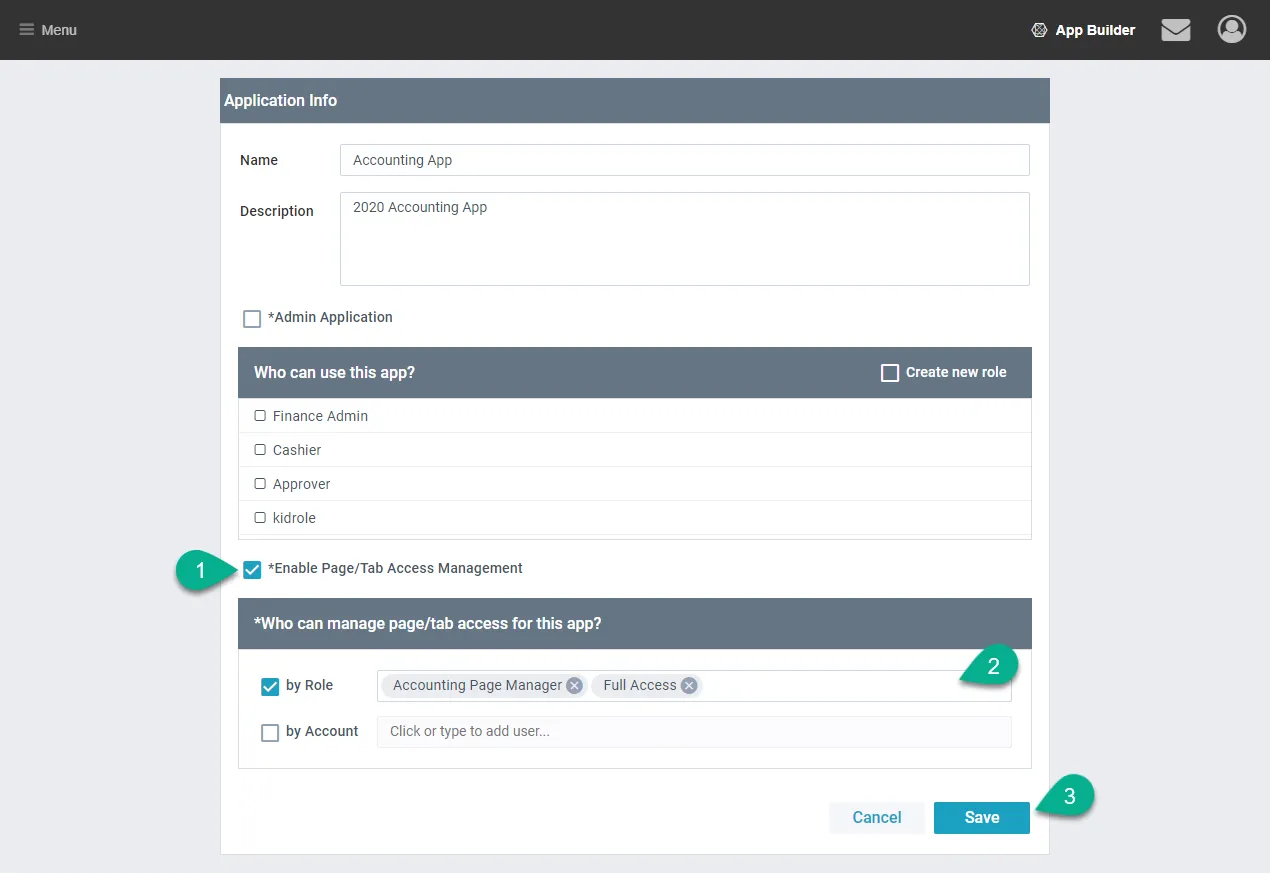The height and width of the screenshot is (874, 1270).
Task: Click the Cancel button
Action: (x=876, y=817)
